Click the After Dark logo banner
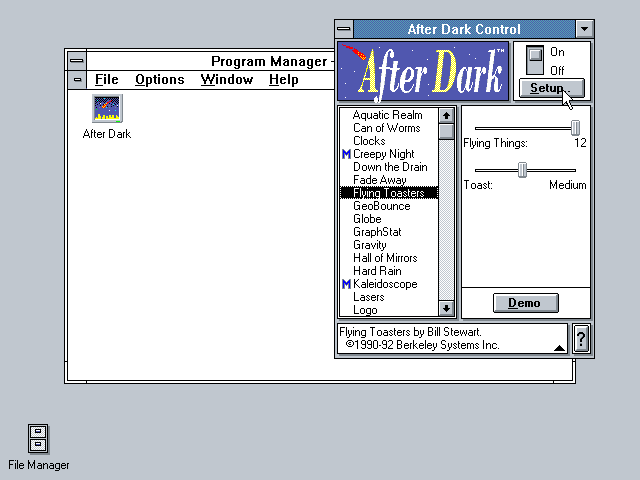 point(423,71)
